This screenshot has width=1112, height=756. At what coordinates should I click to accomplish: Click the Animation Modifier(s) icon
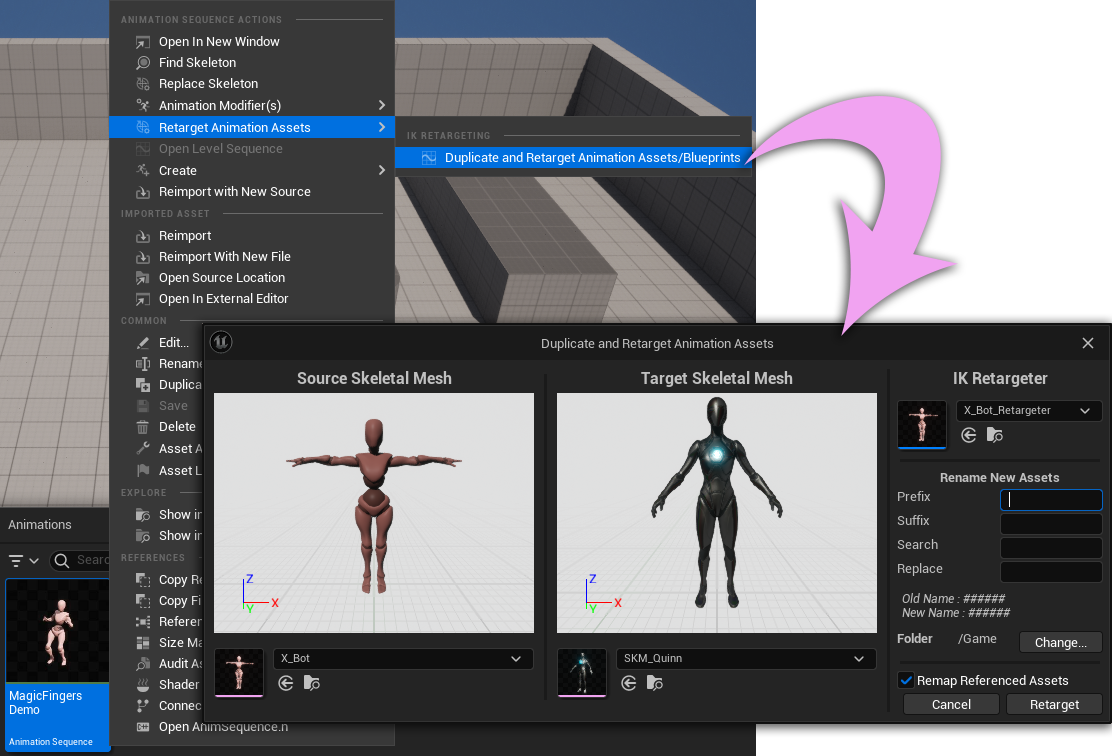[143, 106]
